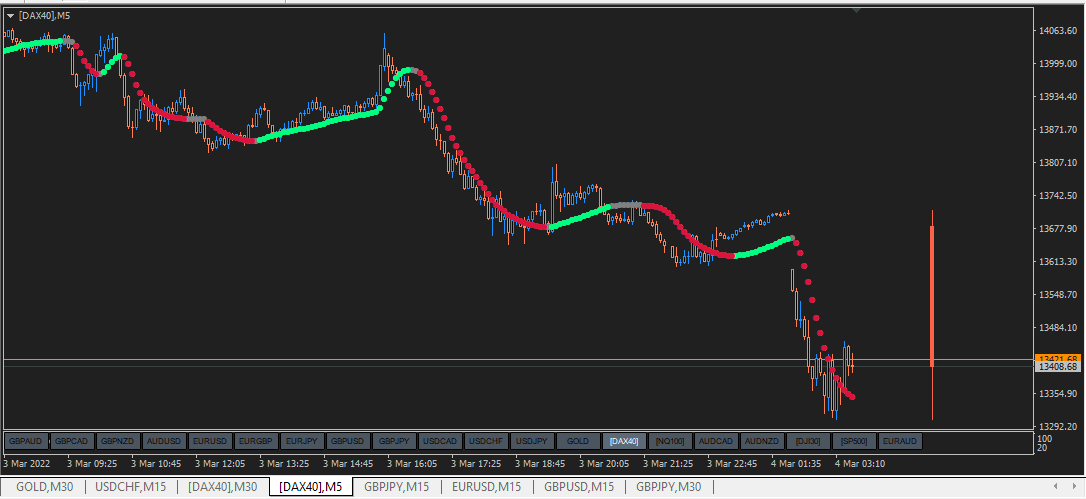Click the 13742.50 price scale value
This screenshot has width=1086, height=499.
(1060, 195)
